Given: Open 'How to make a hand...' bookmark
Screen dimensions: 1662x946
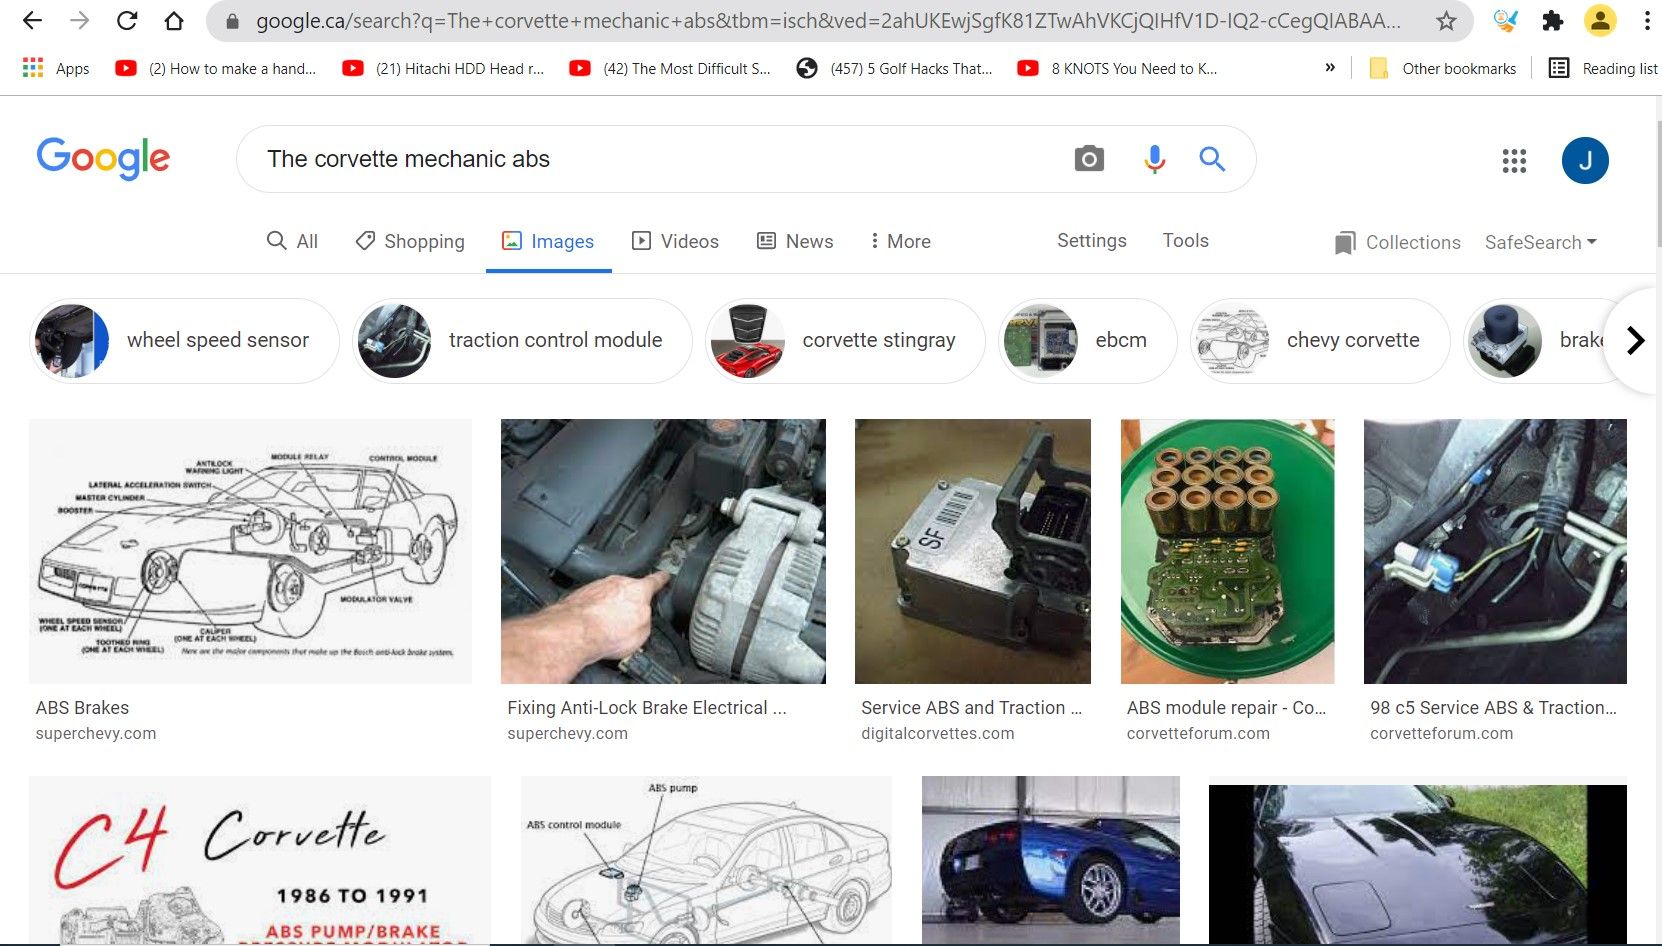Looking at the screenshot, I should click(216, 68).
